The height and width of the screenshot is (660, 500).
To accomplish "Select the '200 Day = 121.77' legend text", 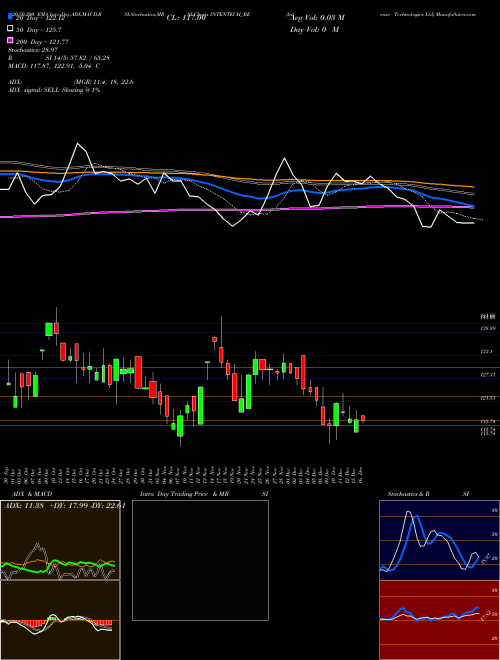I will tap(42, 42).
